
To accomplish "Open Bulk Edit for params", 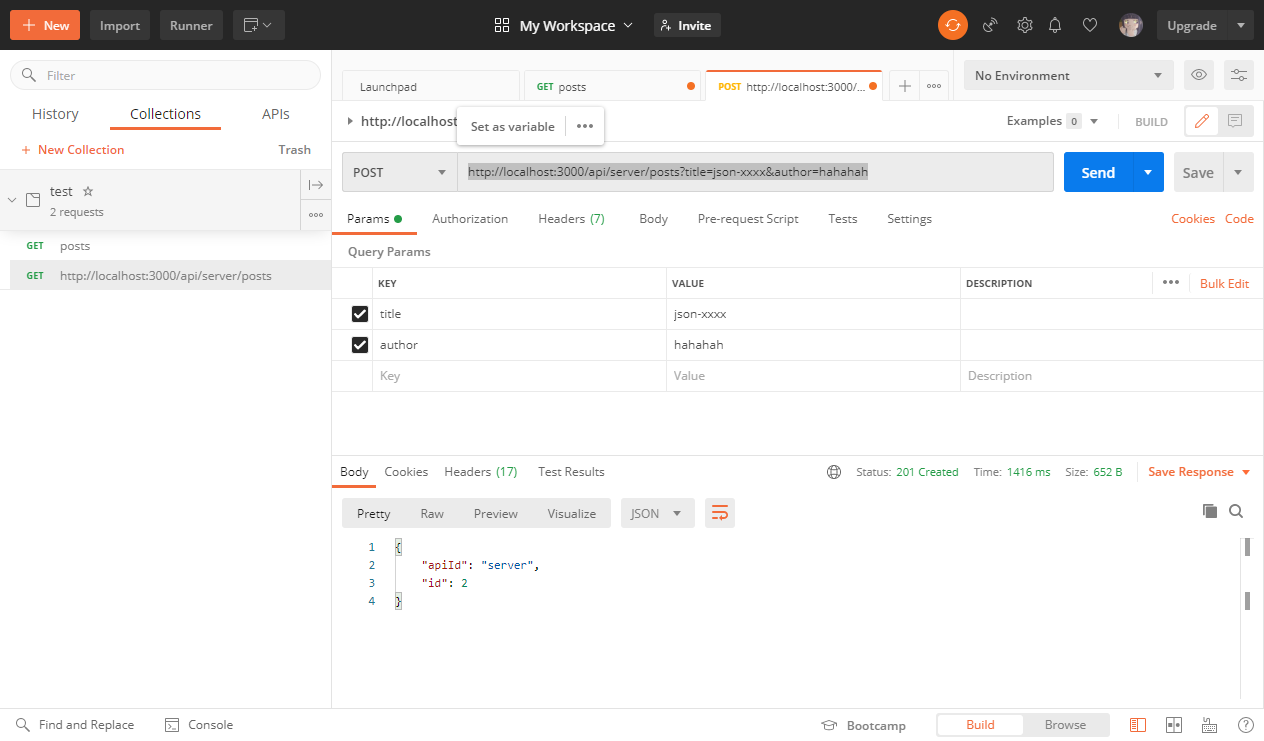I will point(1224,283).
